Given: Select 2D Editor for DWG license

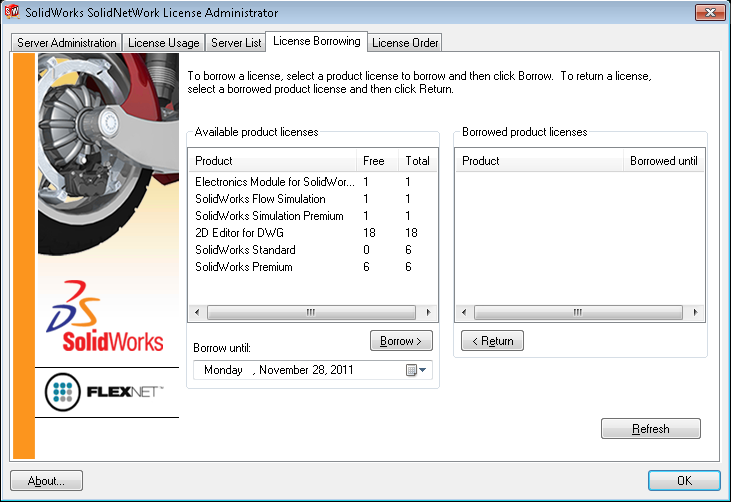Looking at the screenshot, I should pos(238,233).
